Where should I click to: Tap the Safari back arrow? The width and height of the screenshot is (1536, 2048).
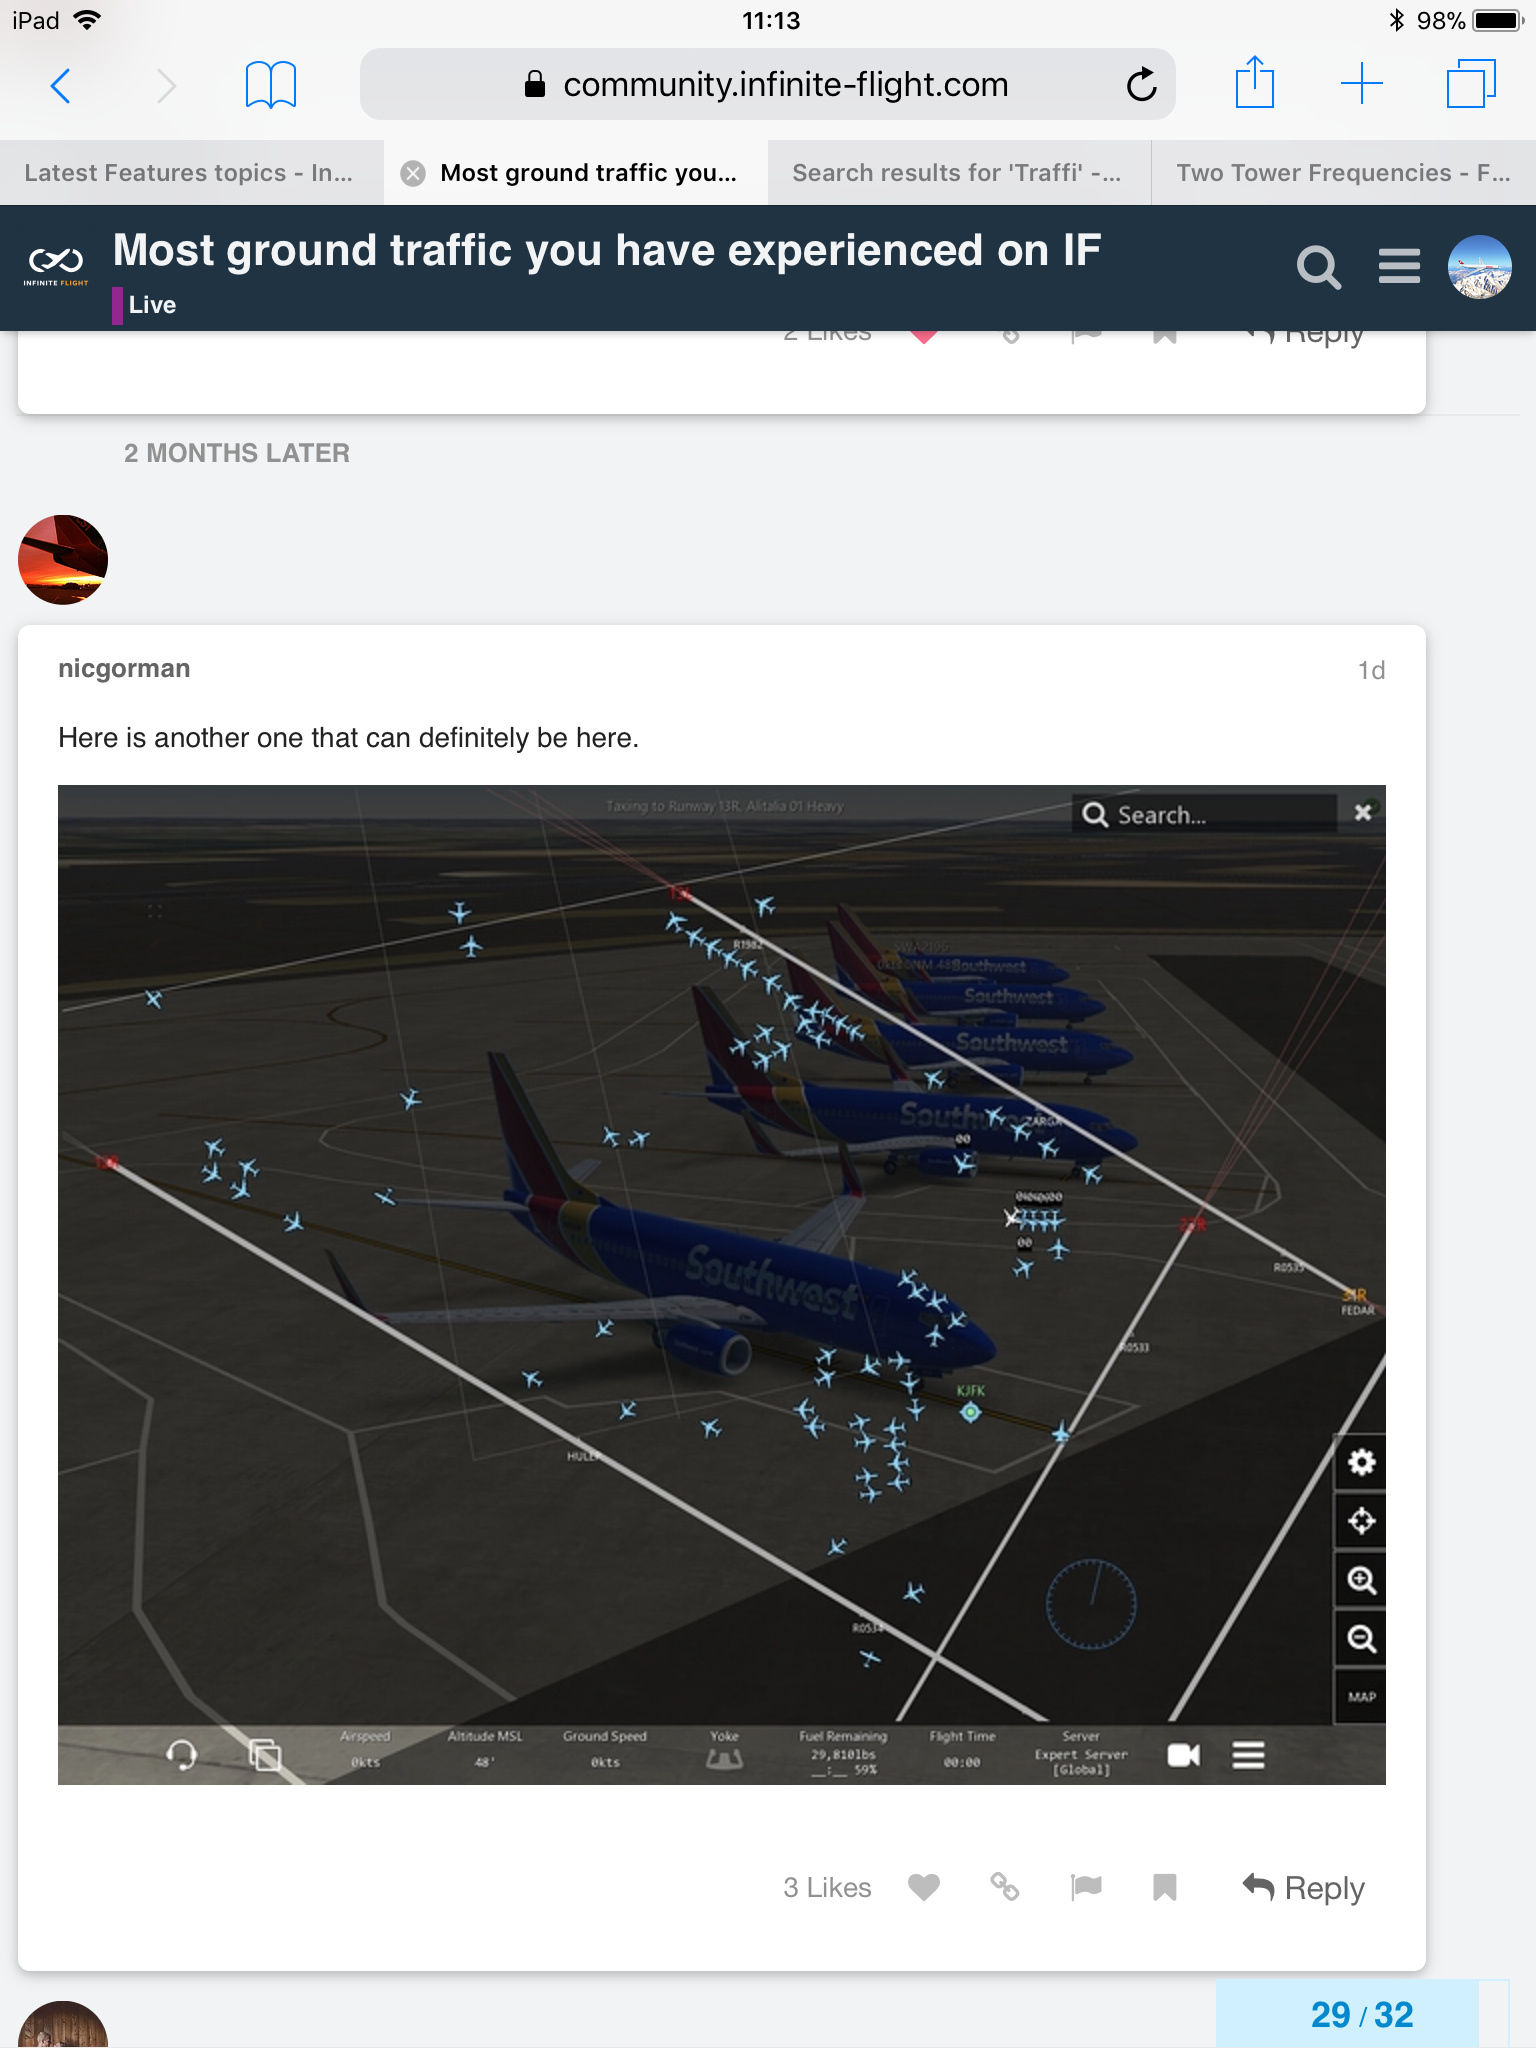click(x=61, y=86)
